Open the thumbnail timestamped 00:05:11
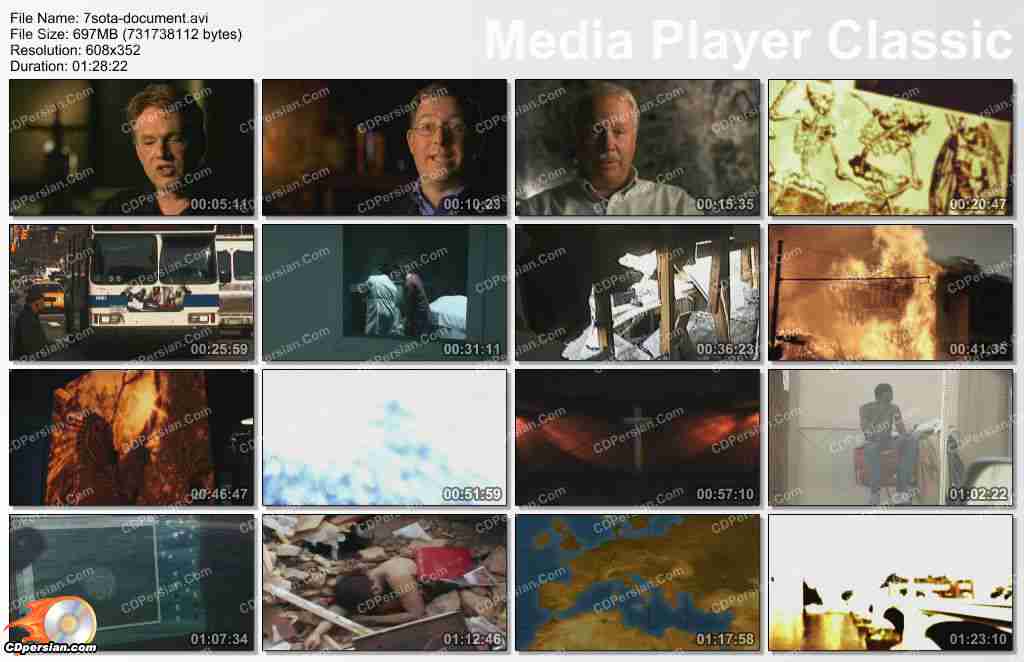Viewport: 1024px width, 662px height. coord(132,148)
